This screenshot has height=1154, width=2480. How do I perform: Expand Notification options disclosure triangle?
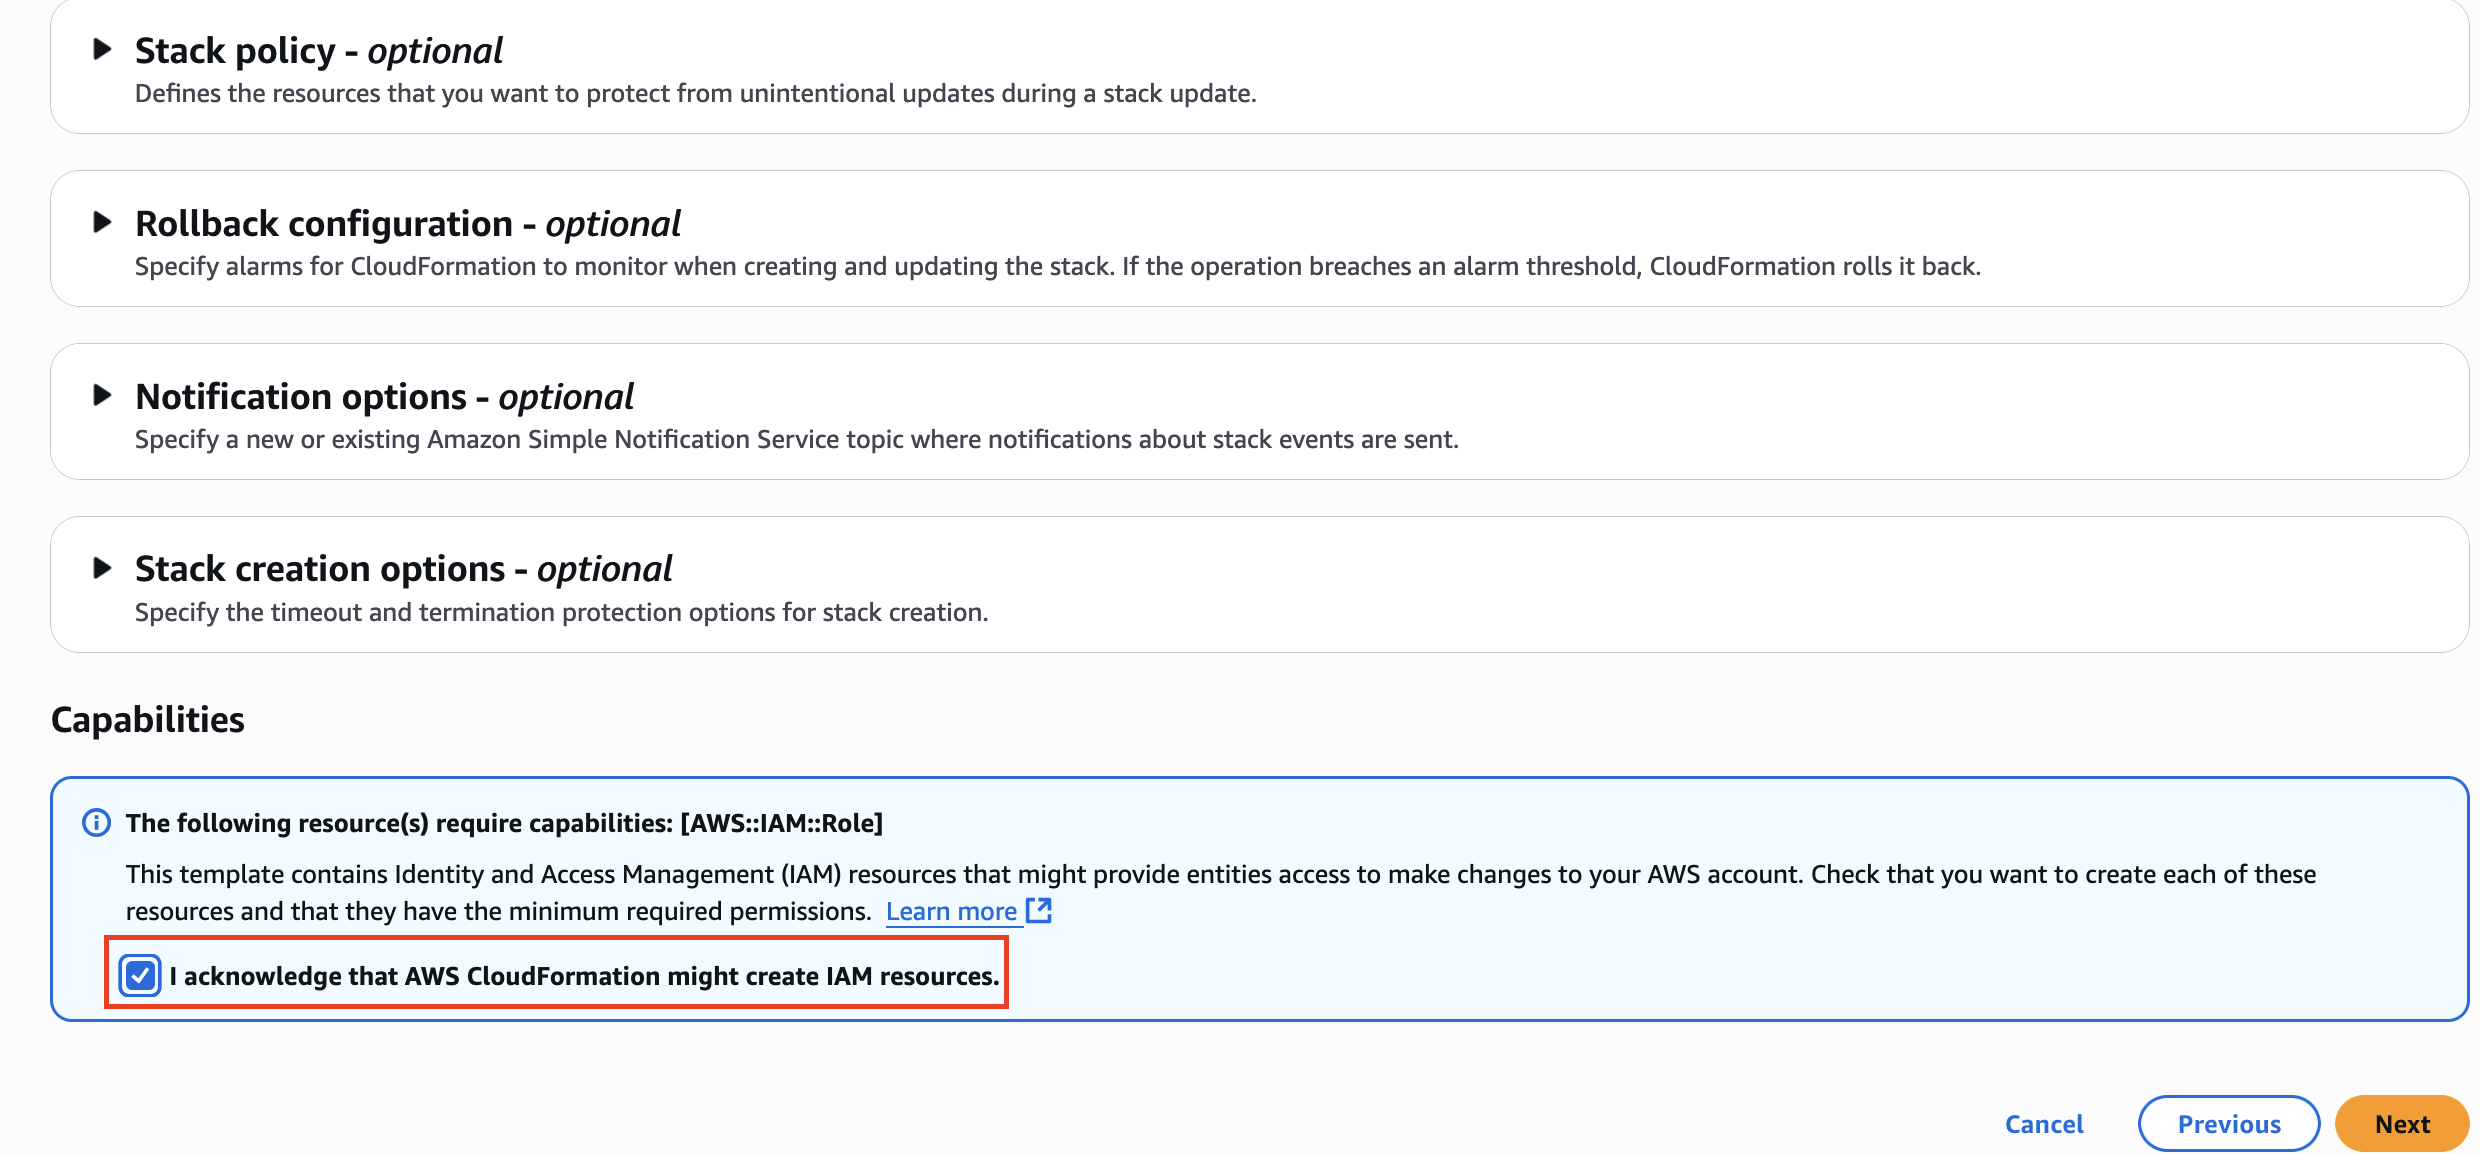point(102,395)
